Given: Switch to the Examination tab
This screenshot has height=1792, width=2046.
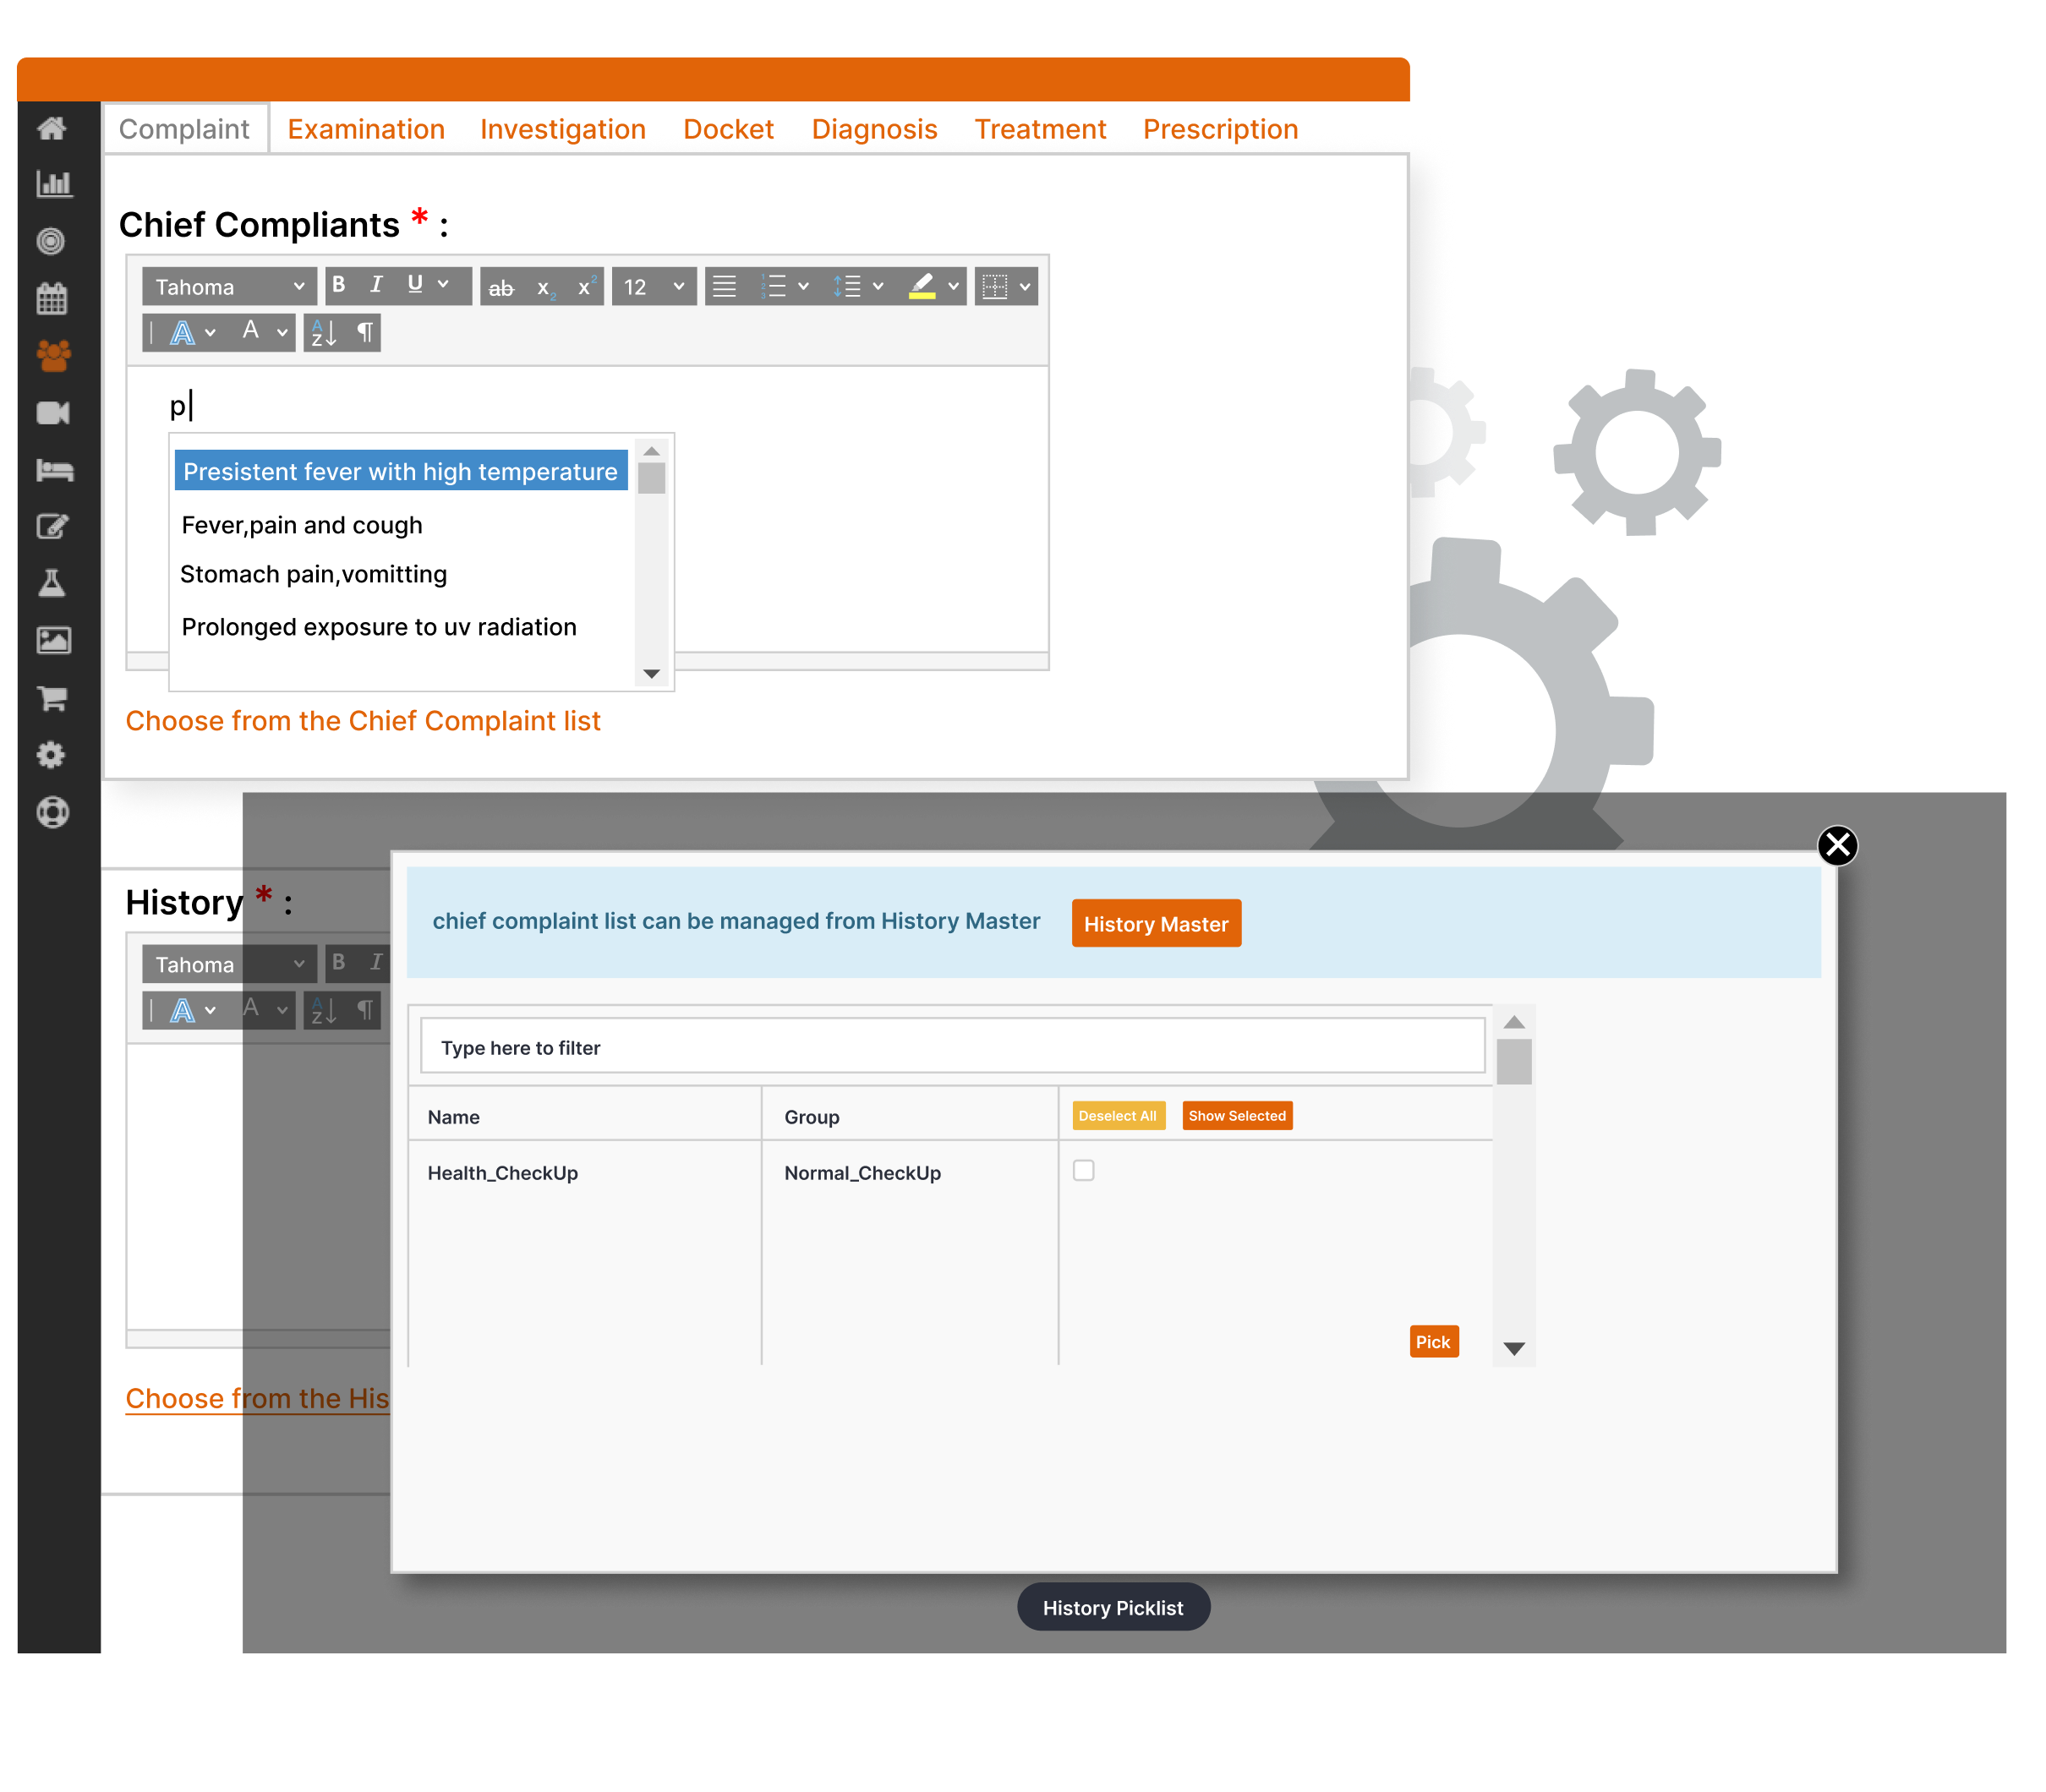Looking at the screenshot, I should click(364, 127).
